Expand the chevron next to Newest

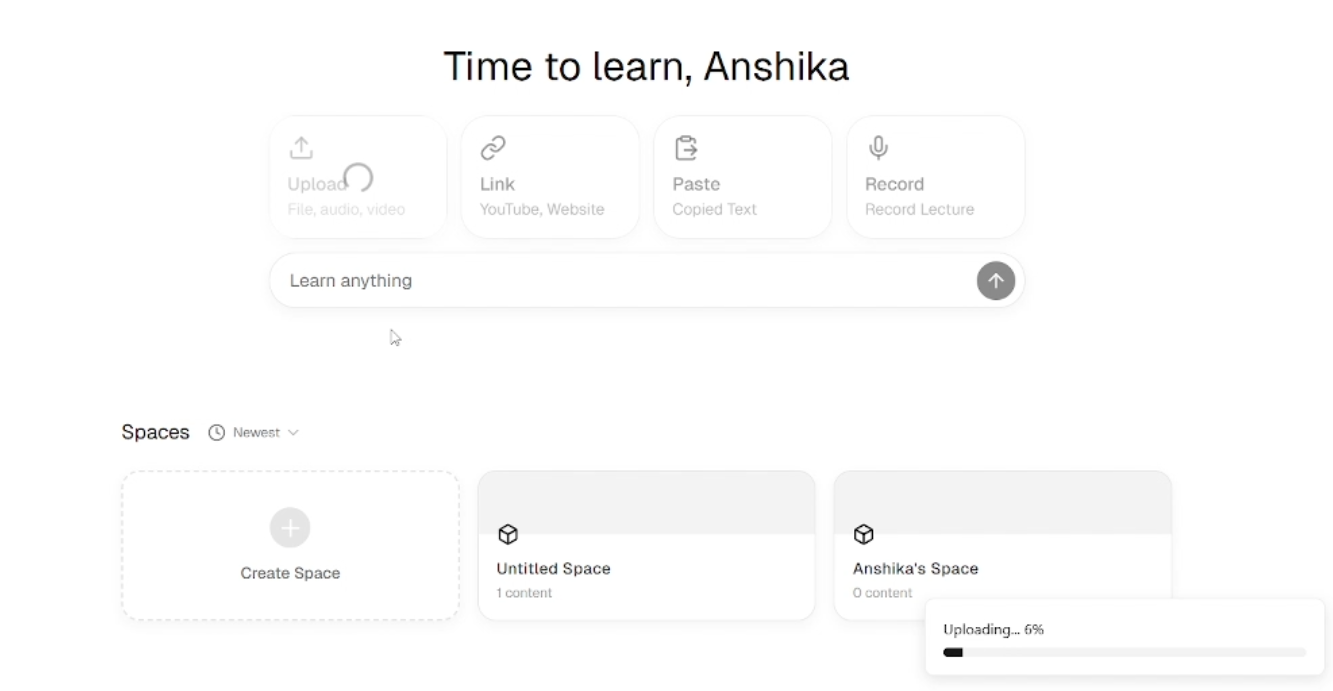coord(293,433)
